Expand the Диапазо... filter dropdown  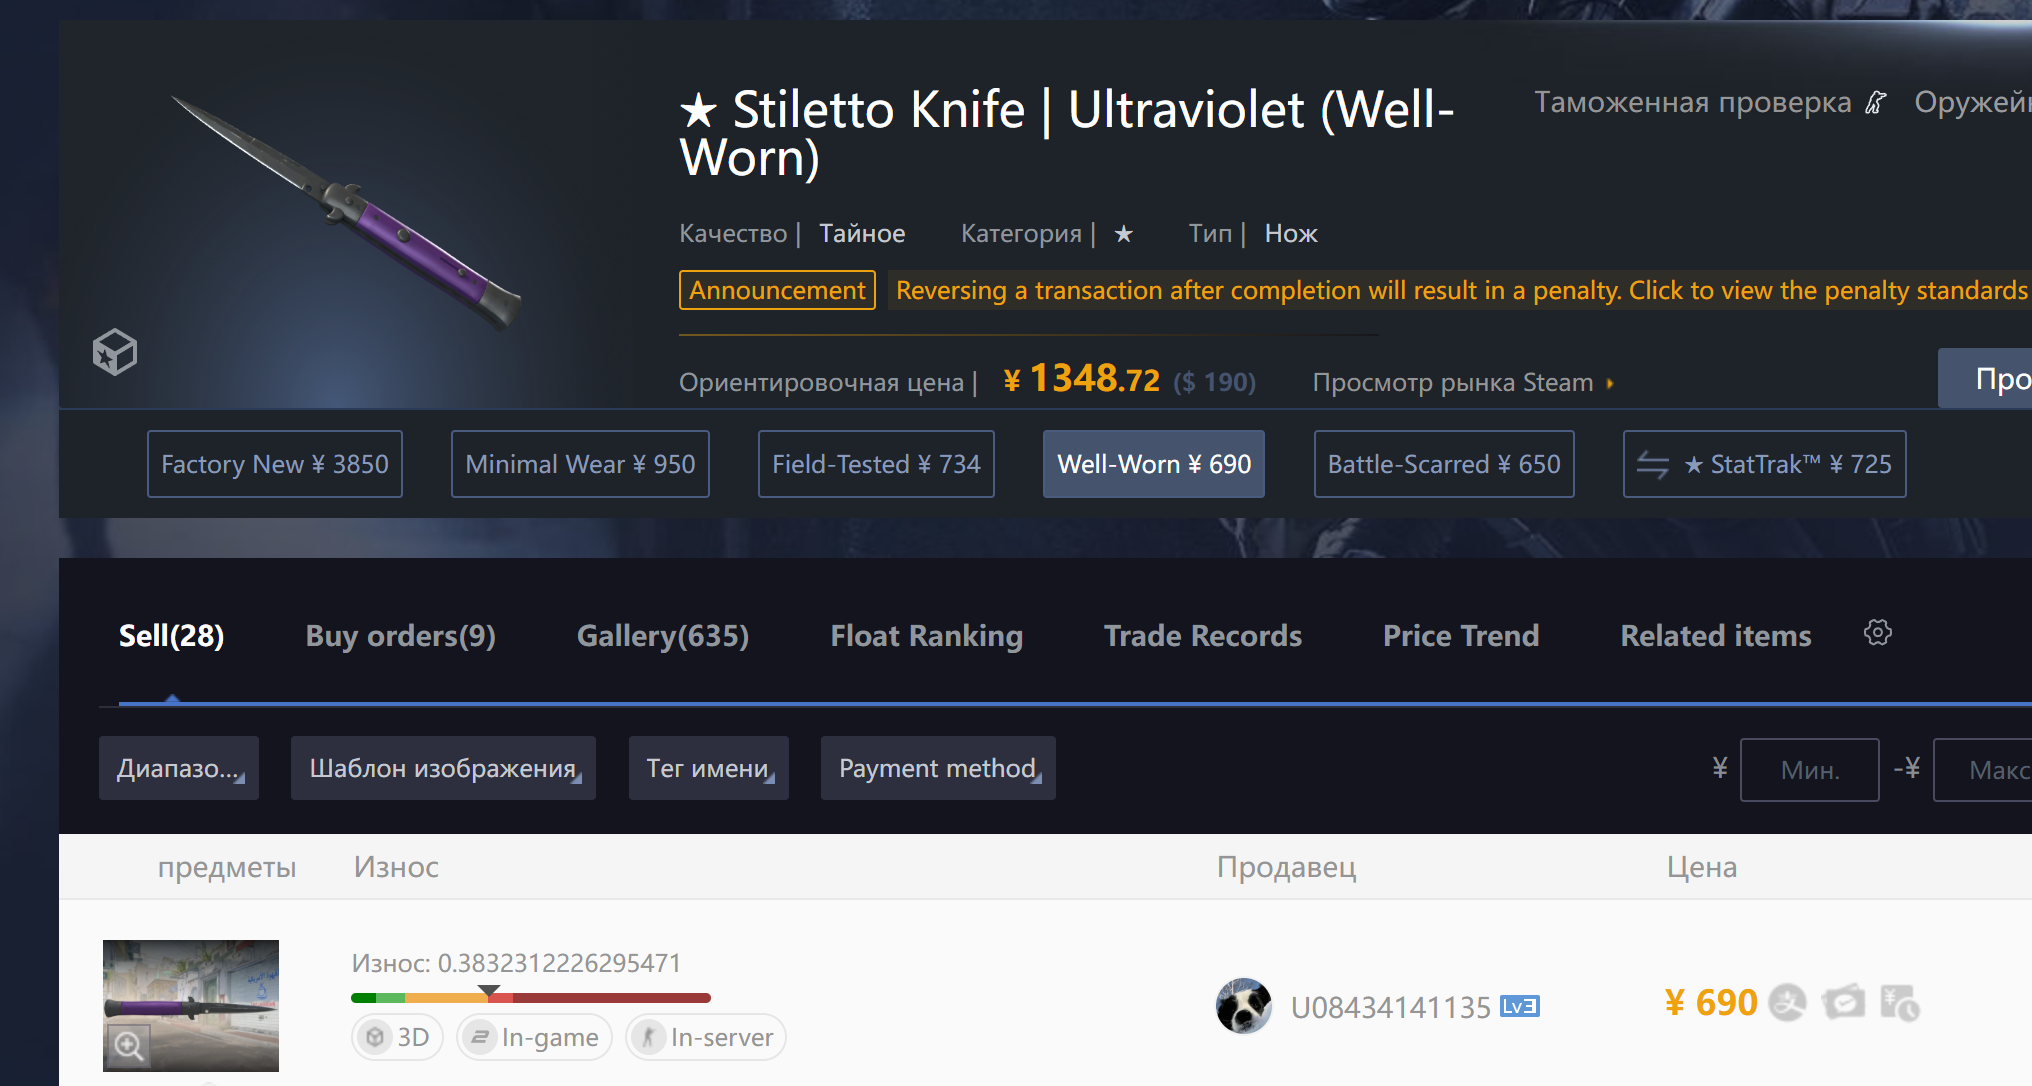coord(179,768)
